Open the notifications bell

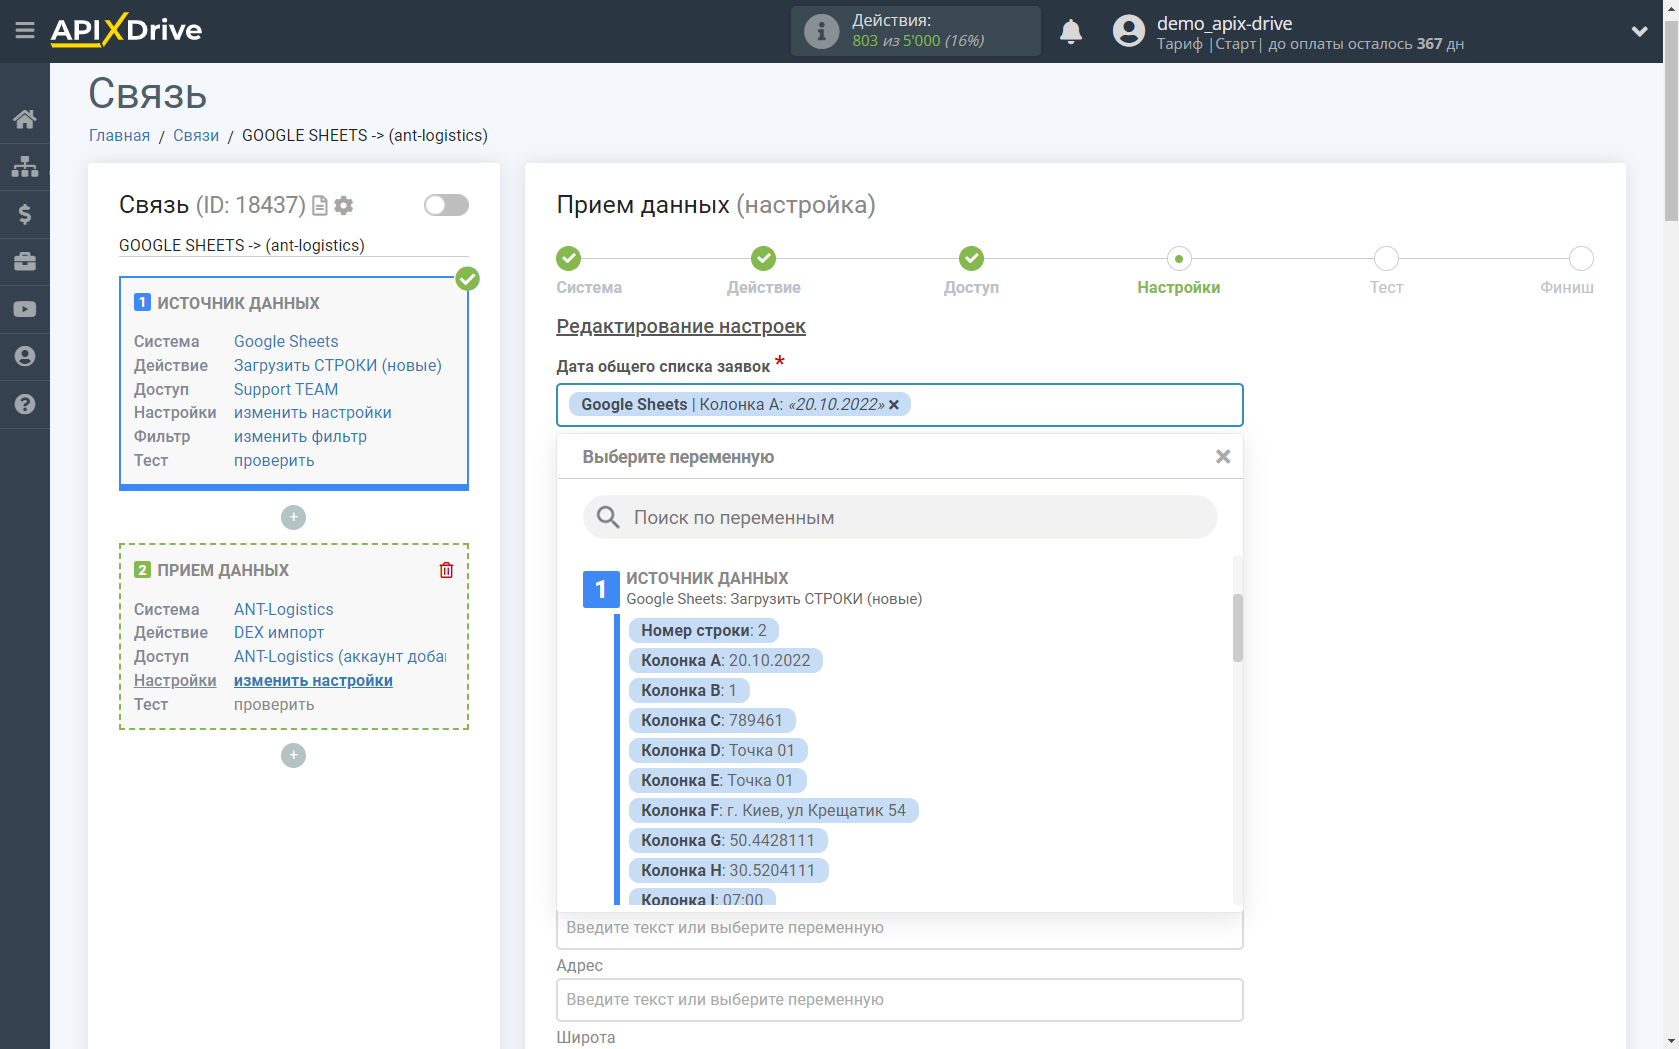click(1071, 32)
